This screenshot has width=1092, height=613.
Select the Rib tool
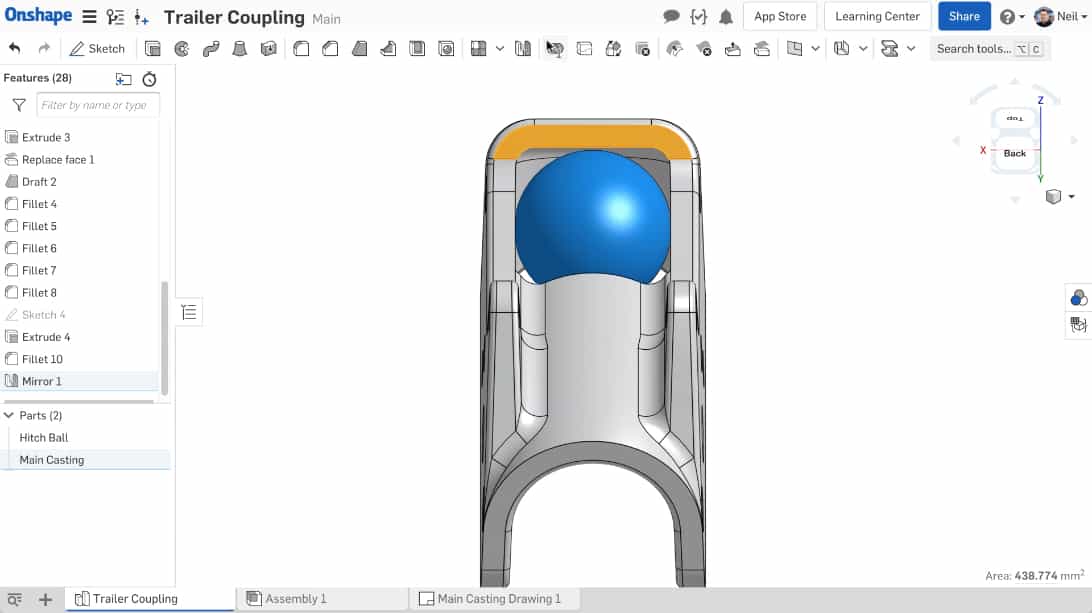click(388, 49)
